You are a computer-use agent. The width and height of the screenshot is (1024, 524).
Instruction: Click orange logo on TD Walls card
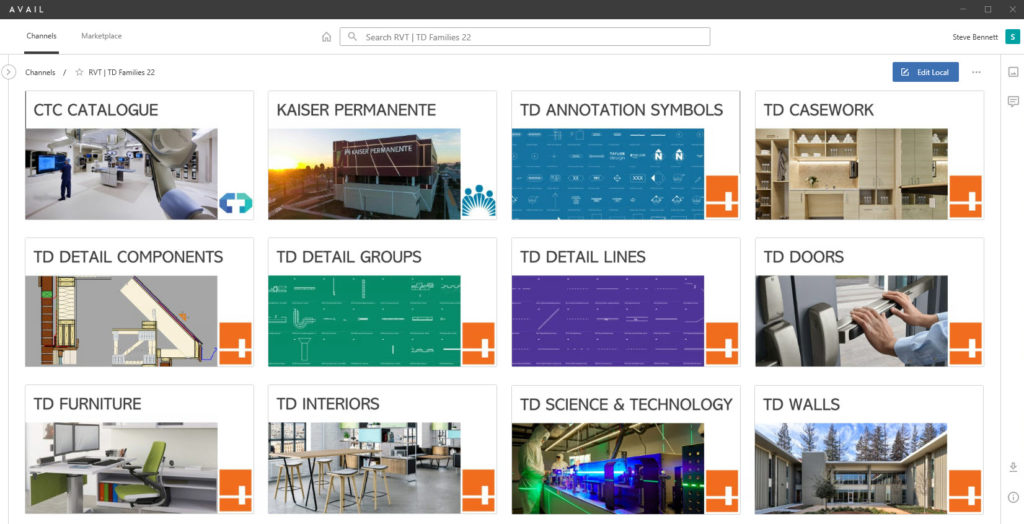coord(966,491)
